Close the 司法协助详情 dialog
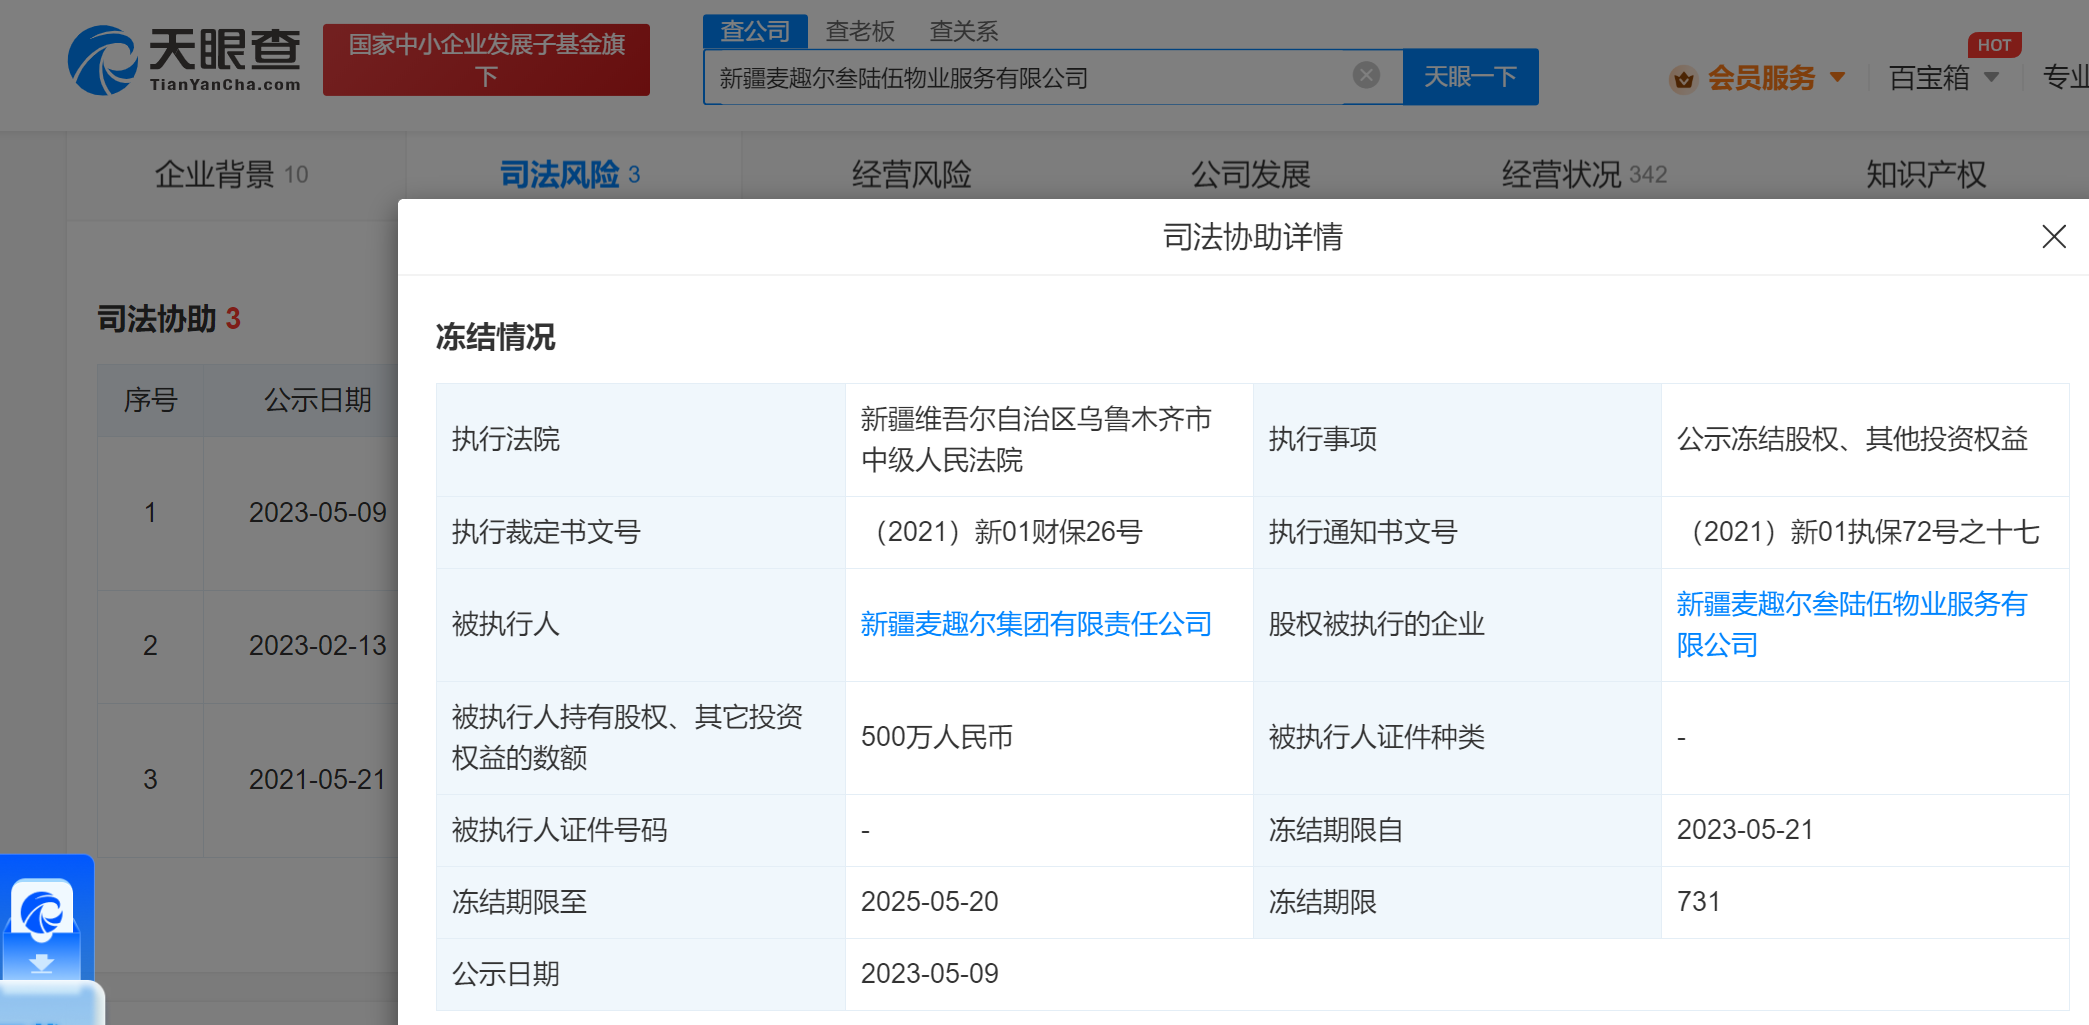The height and width of the screenshot is (1025, 2089). click(2053, 237)
